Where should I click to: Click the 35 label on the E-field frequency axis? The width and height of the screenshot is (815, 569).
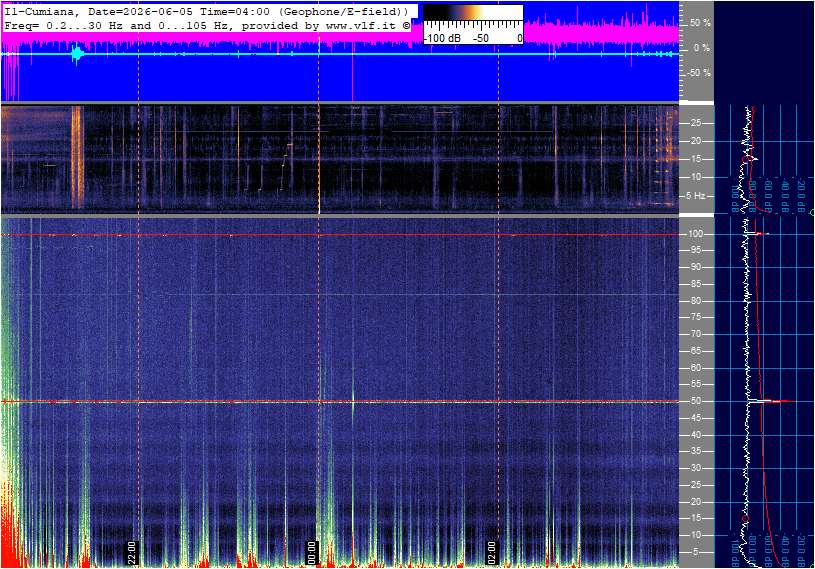click(x=697, y=452)
